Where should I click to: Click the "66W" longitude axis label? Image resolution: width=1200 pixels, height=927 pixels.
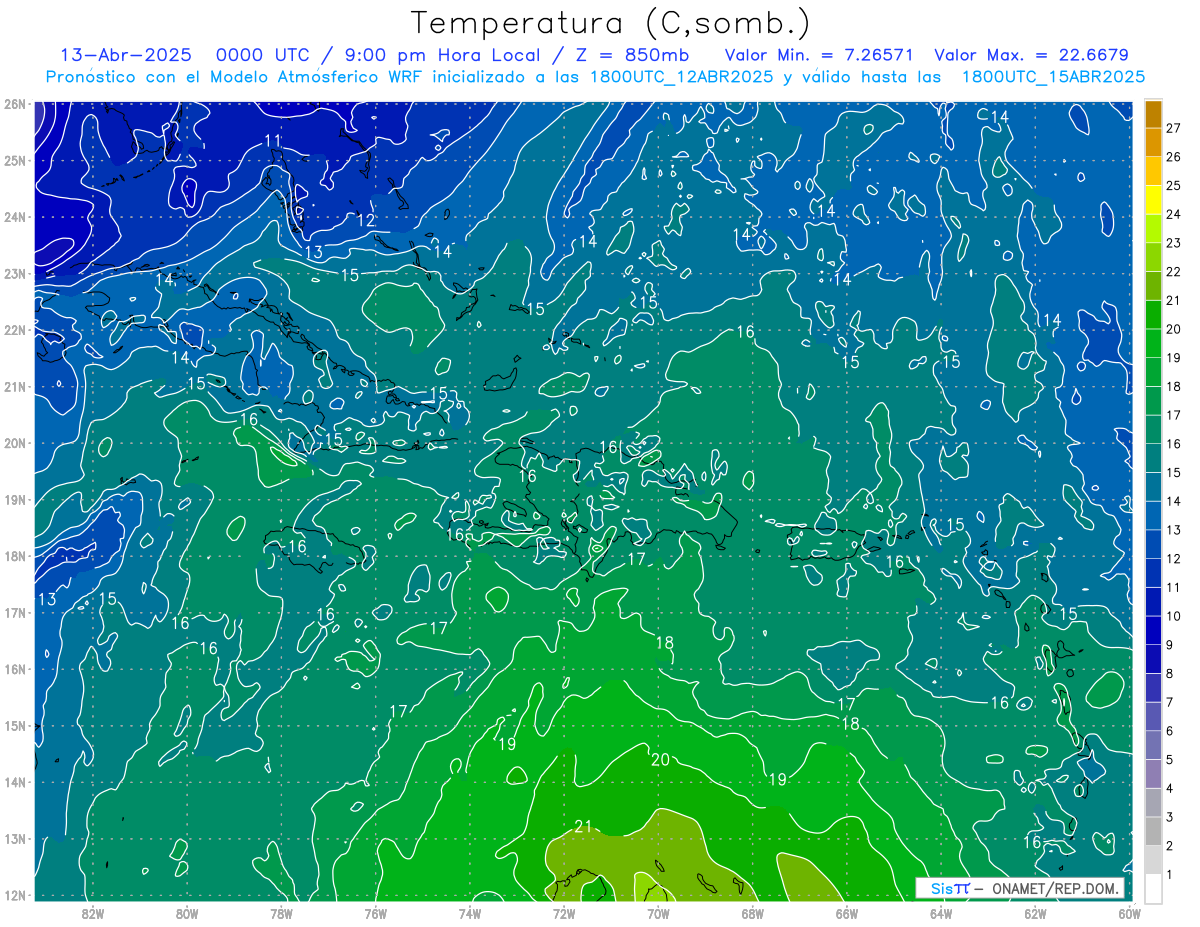tap(847, 912)
